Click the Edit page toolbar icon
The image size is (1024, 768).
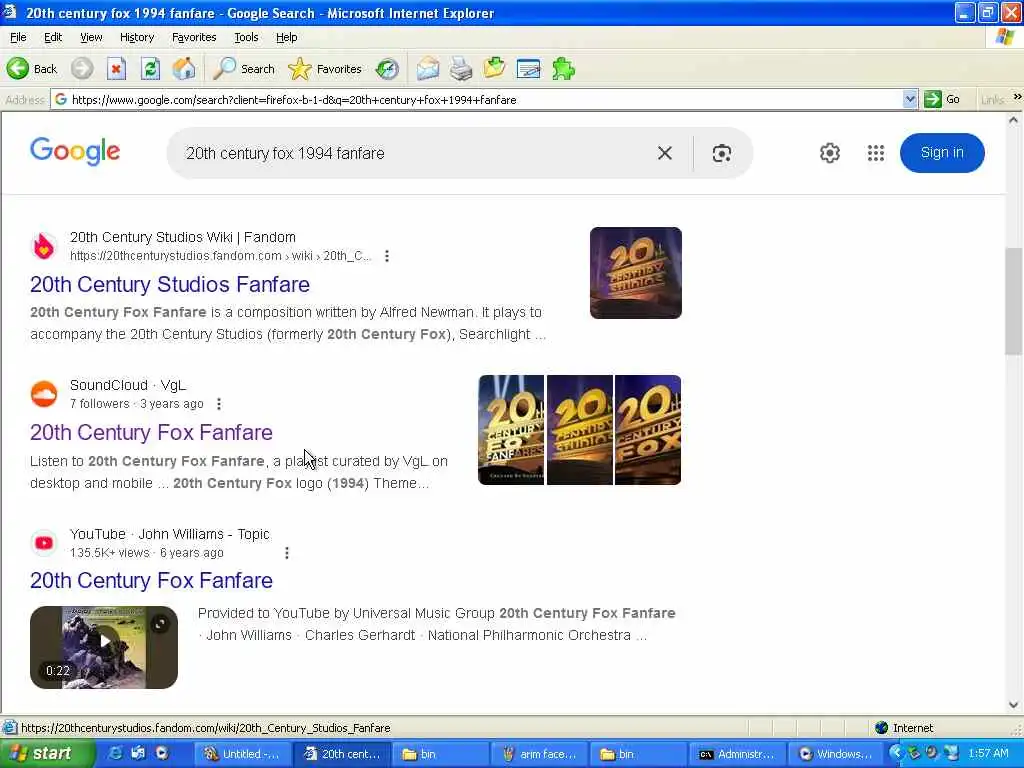(528, 69)
